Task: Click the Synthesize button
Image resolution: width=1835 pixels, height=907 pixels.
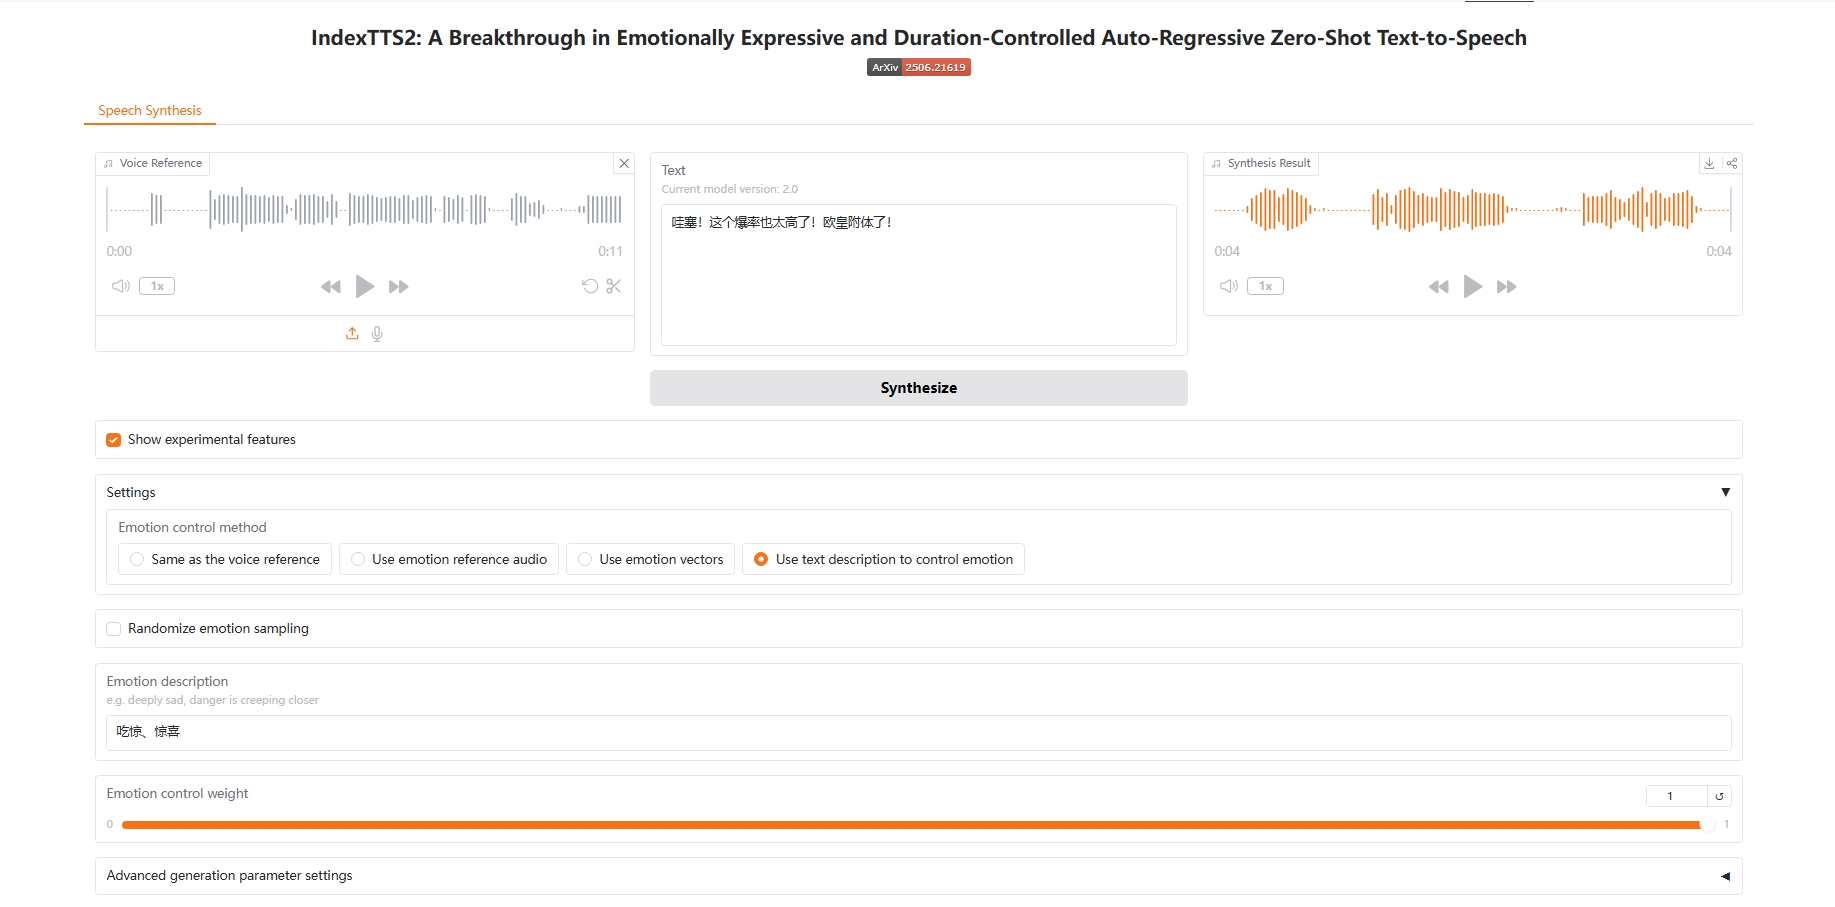Action: 918,388
